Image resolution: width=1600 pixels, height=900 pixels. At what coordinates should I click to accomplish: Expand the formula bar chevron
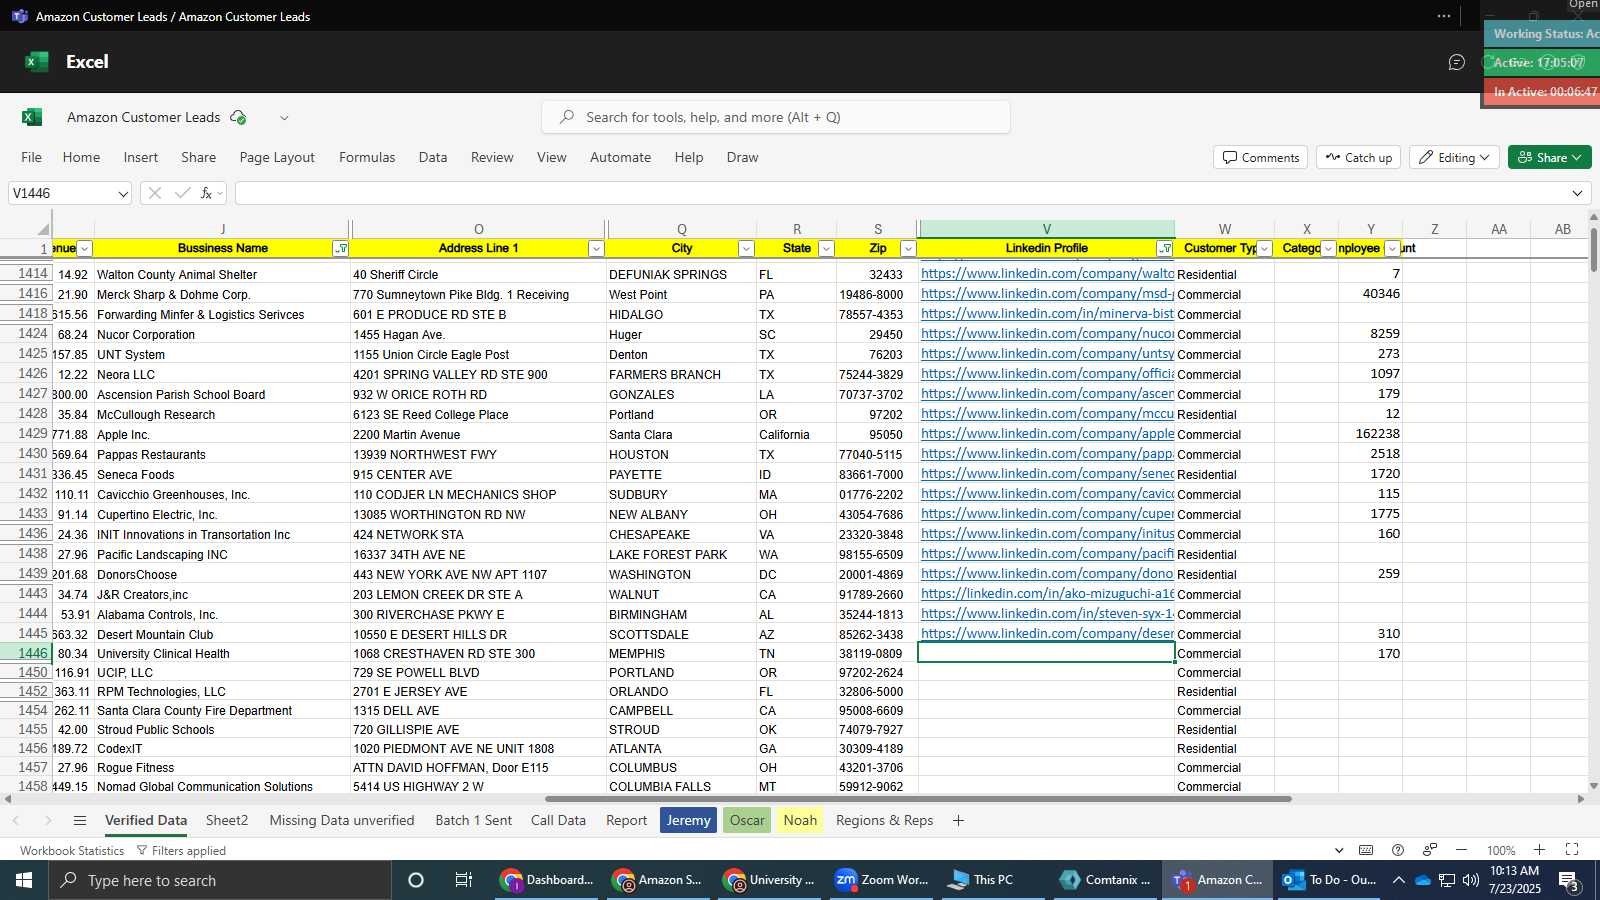point(1578,193)
